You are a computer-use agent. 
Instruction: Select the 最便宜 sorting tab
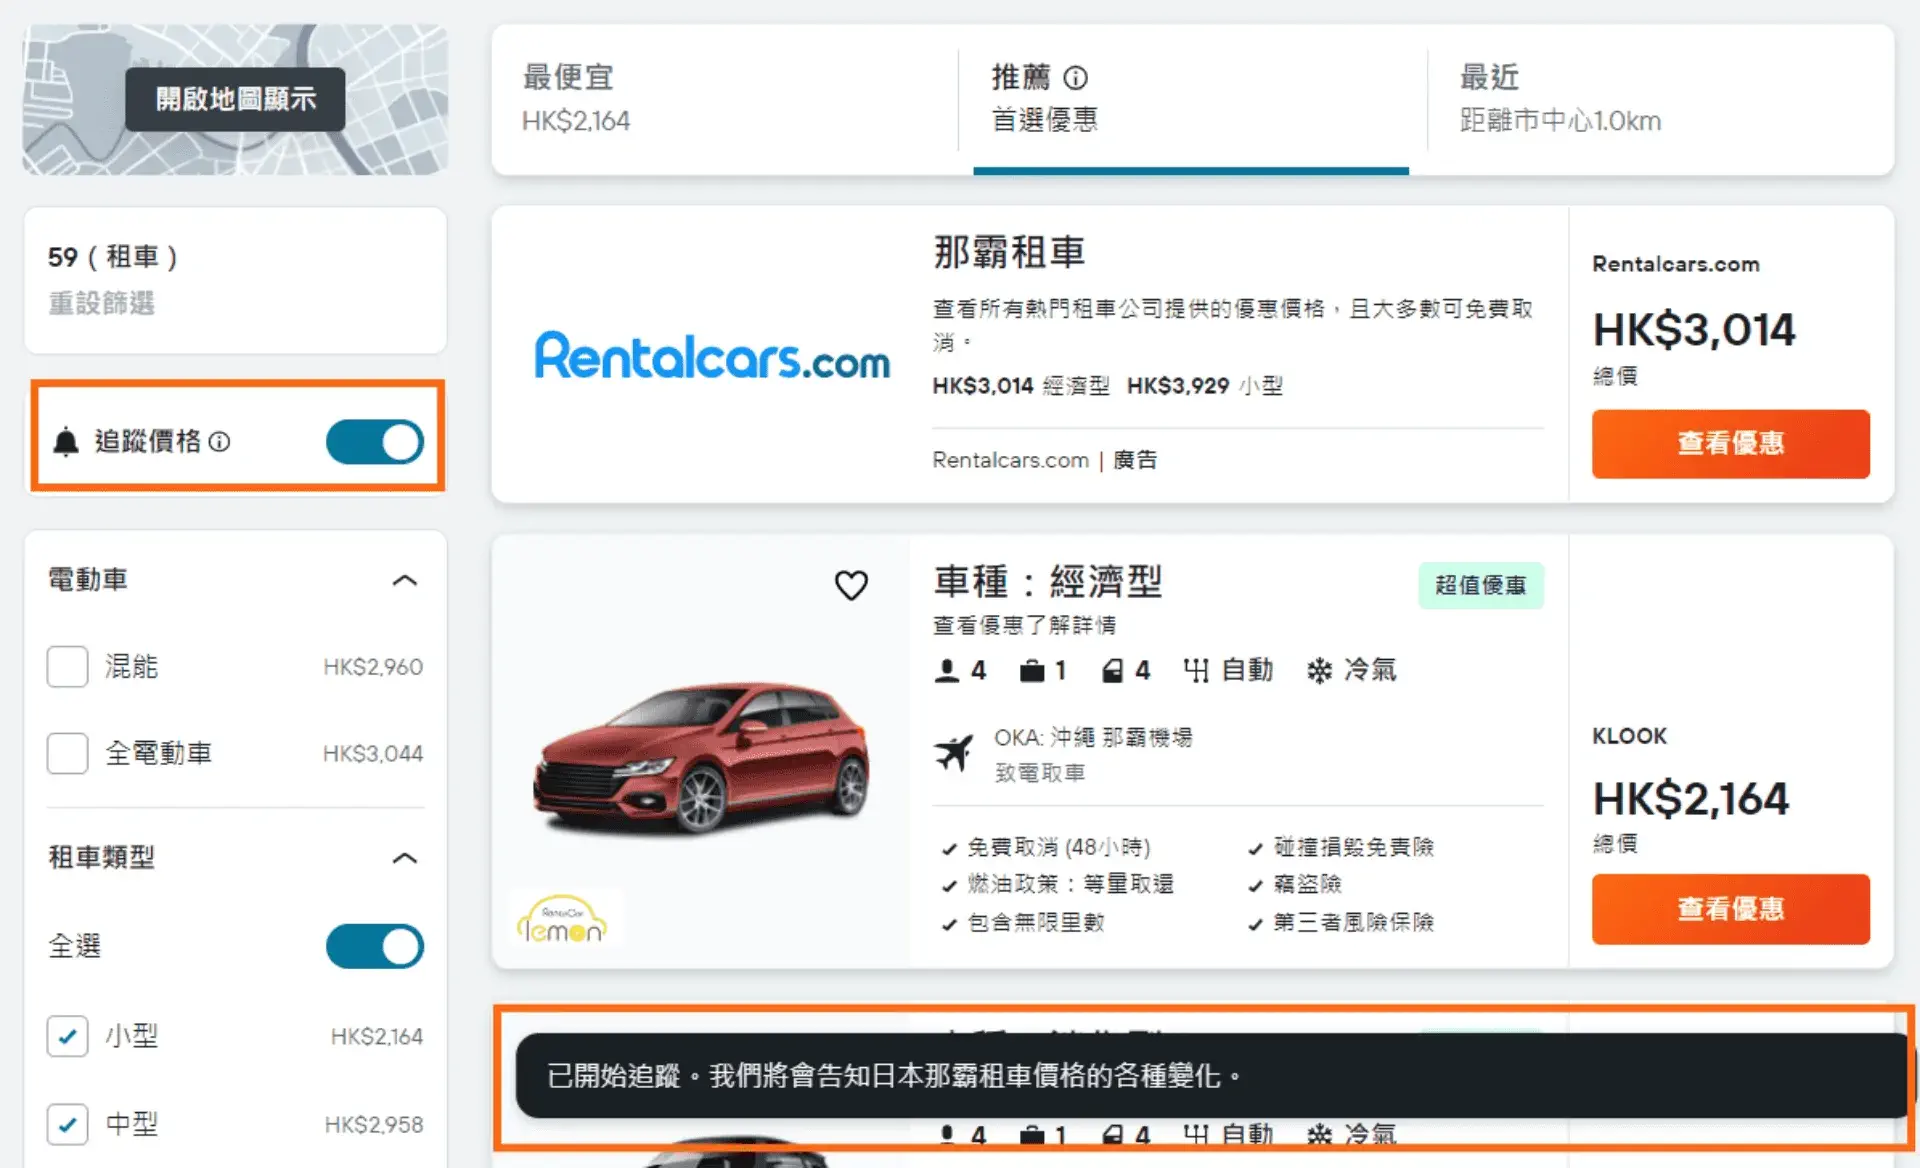pyautogui.click(x=725, y=99)
